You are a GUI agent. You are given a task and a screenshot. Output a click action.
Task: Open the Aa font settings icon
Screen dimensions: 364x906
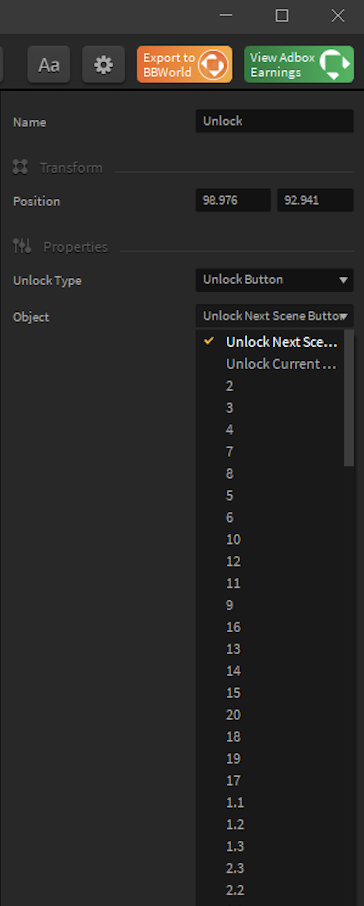coord(49,65)
